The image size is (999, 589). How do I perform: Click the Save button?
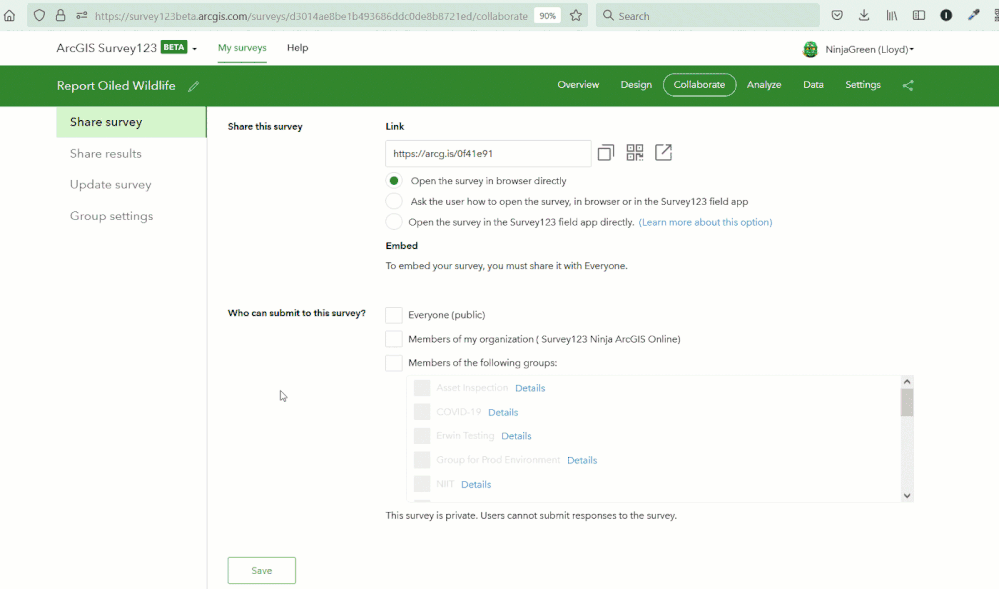pyautogui.click(x=262, y=570)
